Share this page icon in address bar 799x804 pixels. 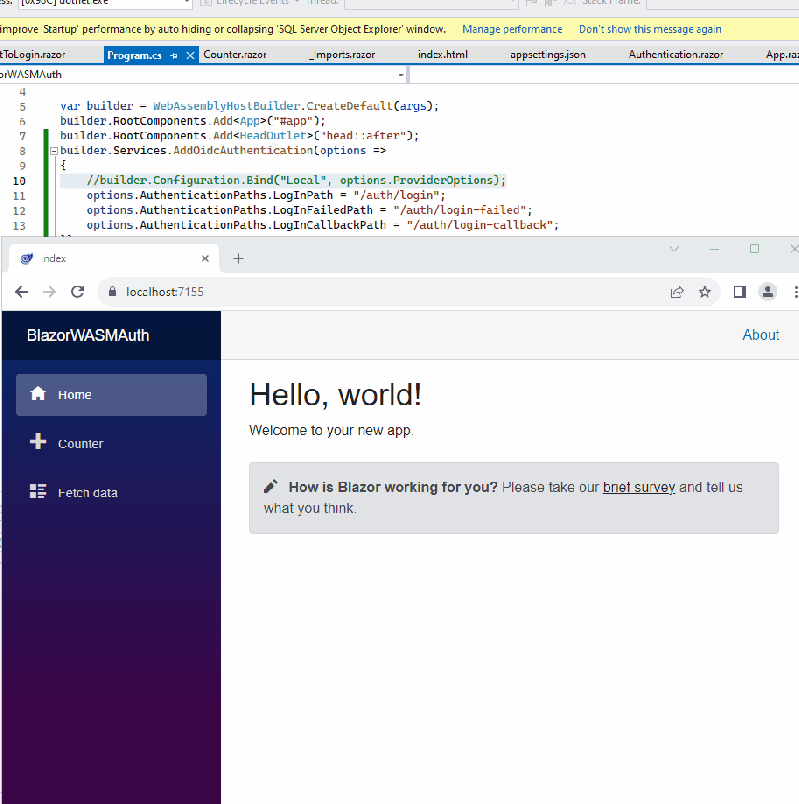(677, 292)
